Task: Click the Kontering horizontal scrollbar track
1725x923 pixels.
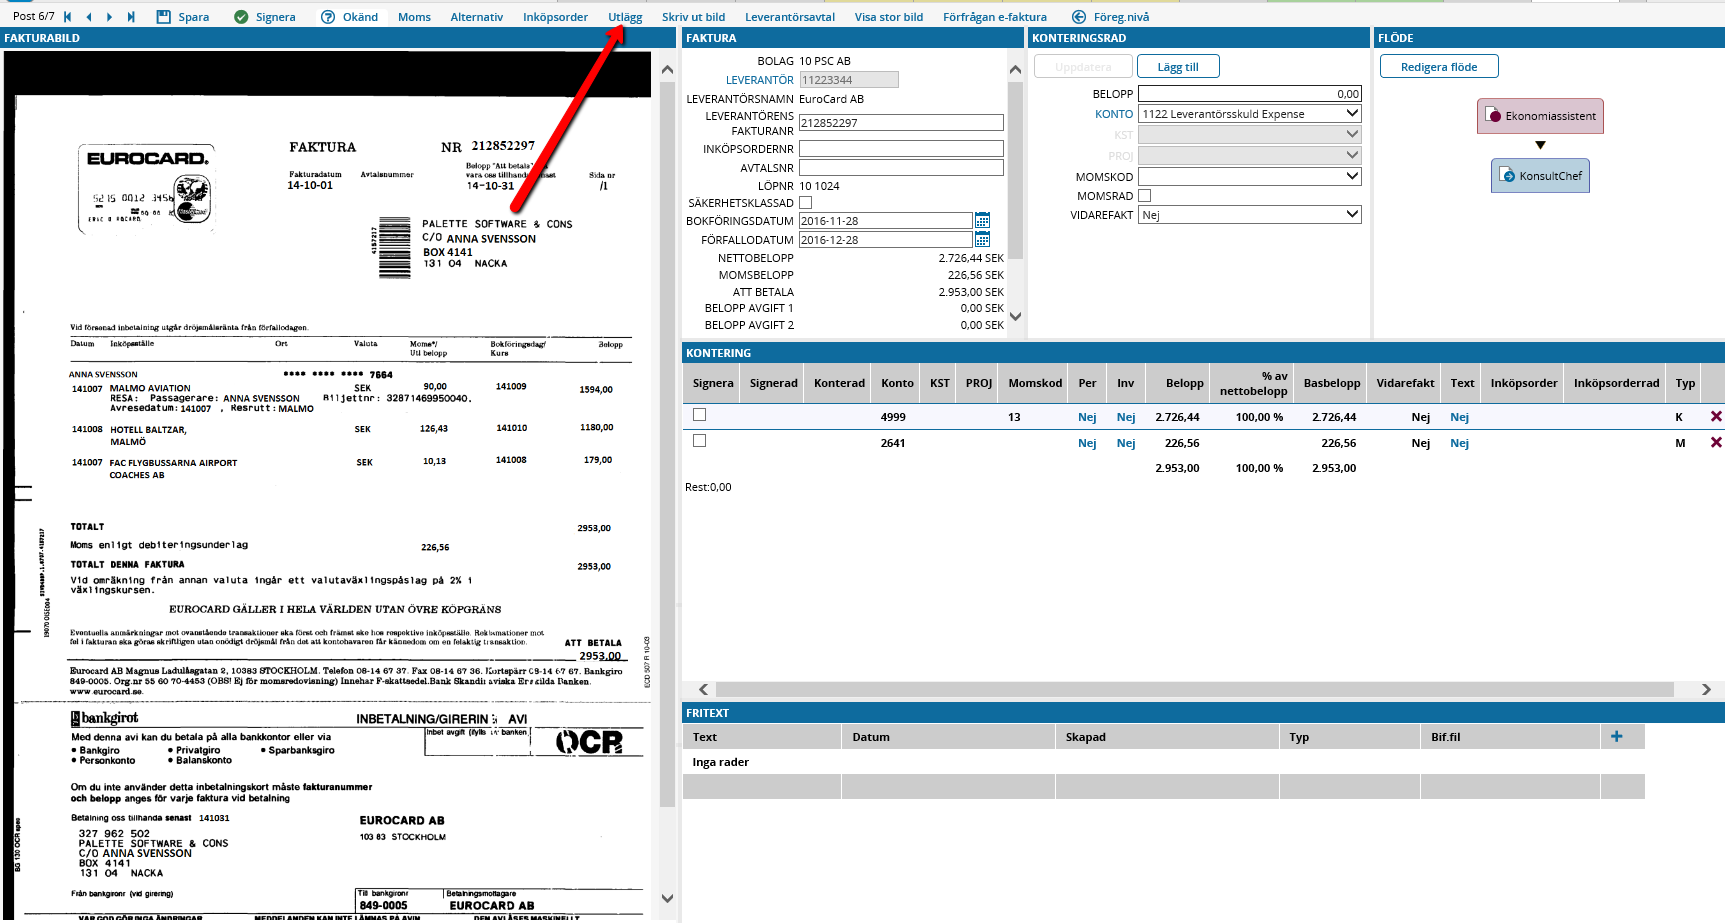Action: tap(1195, 689)
